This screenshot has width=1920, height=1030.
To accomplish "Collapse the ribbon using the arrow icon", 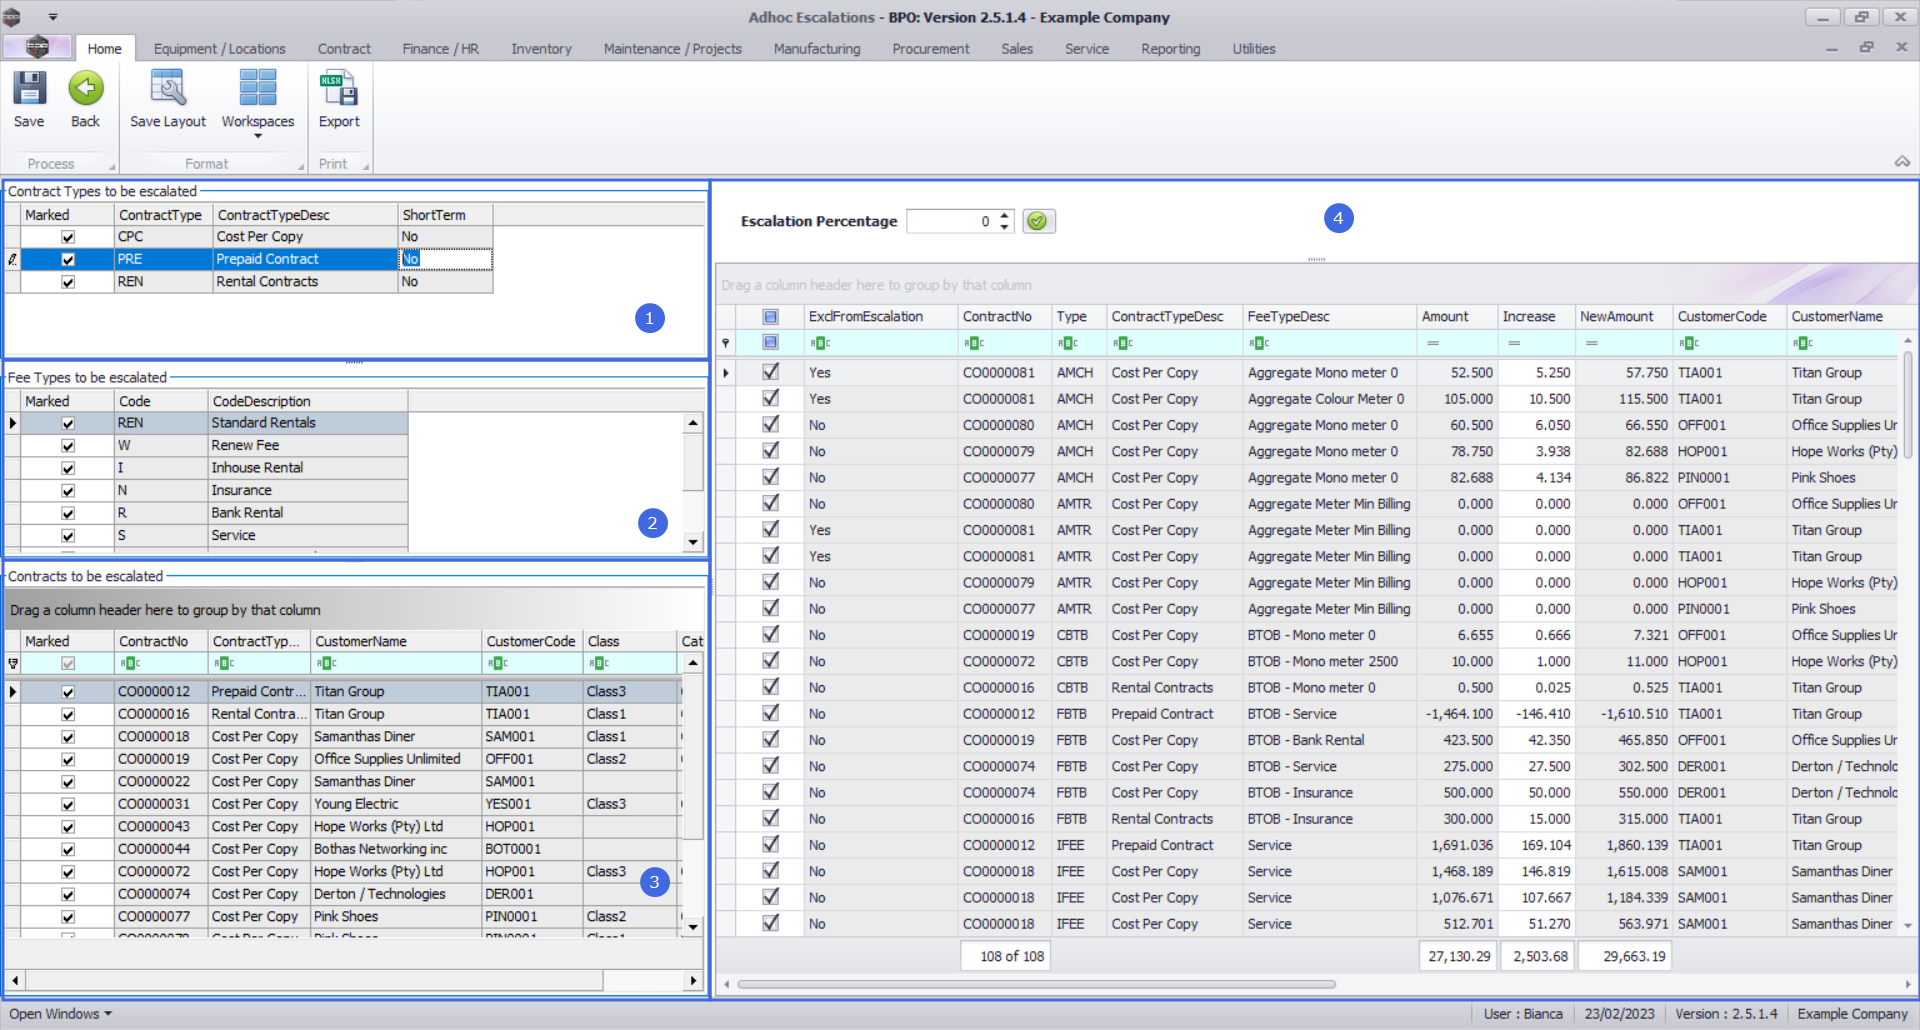I will 1902,162.
